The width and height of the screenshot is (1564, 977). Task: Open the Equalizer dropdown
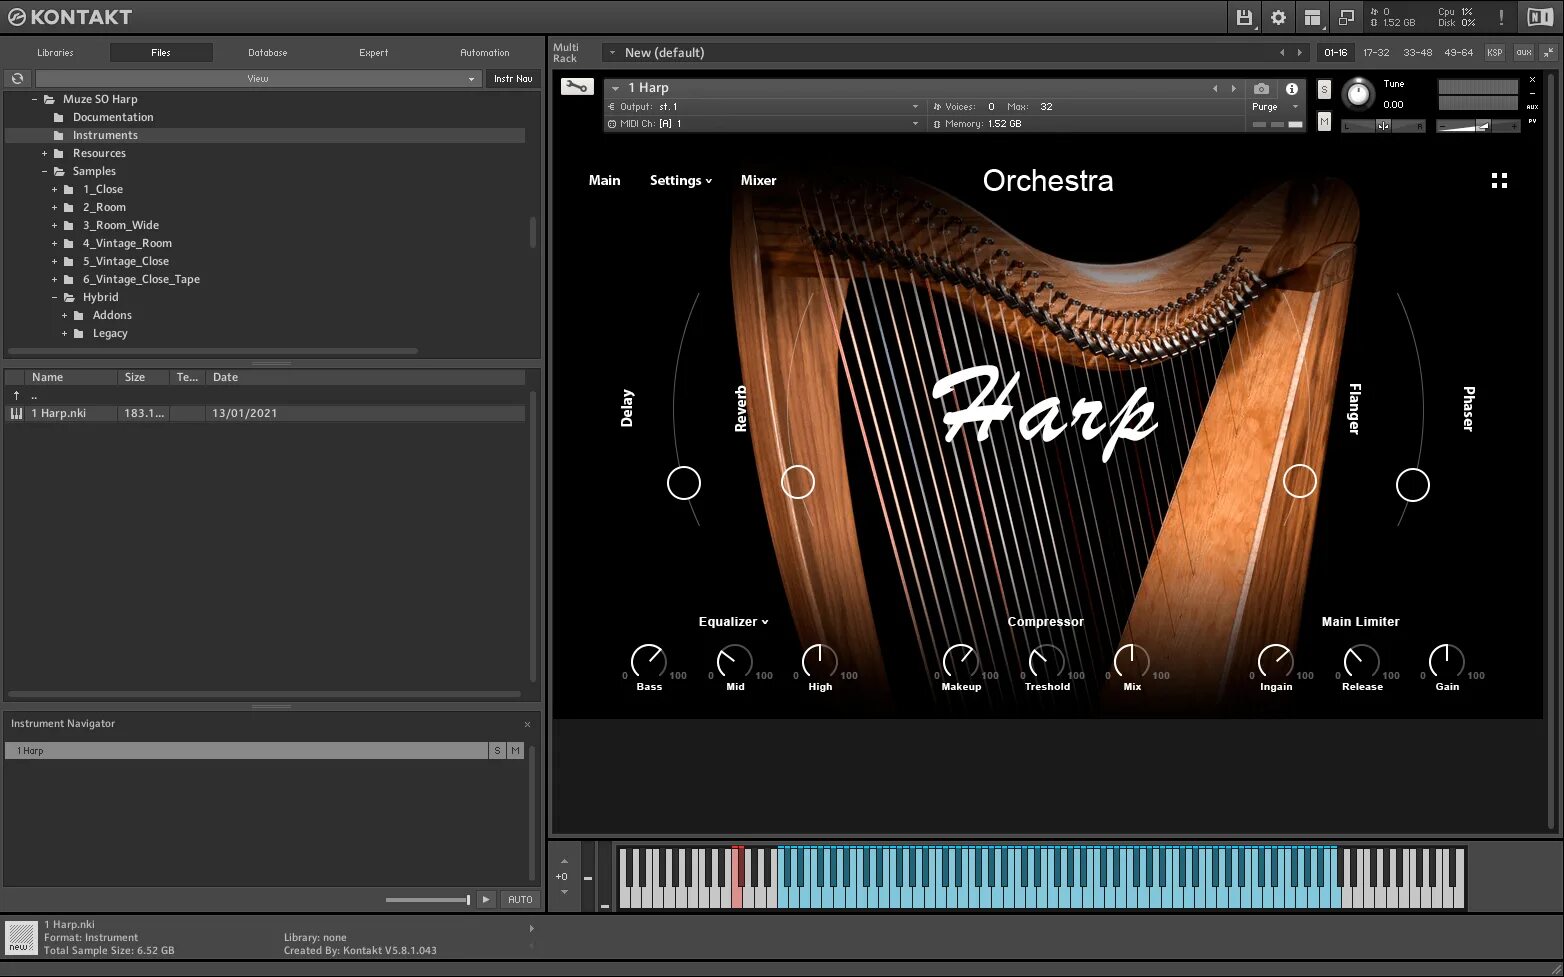[733, 622]
